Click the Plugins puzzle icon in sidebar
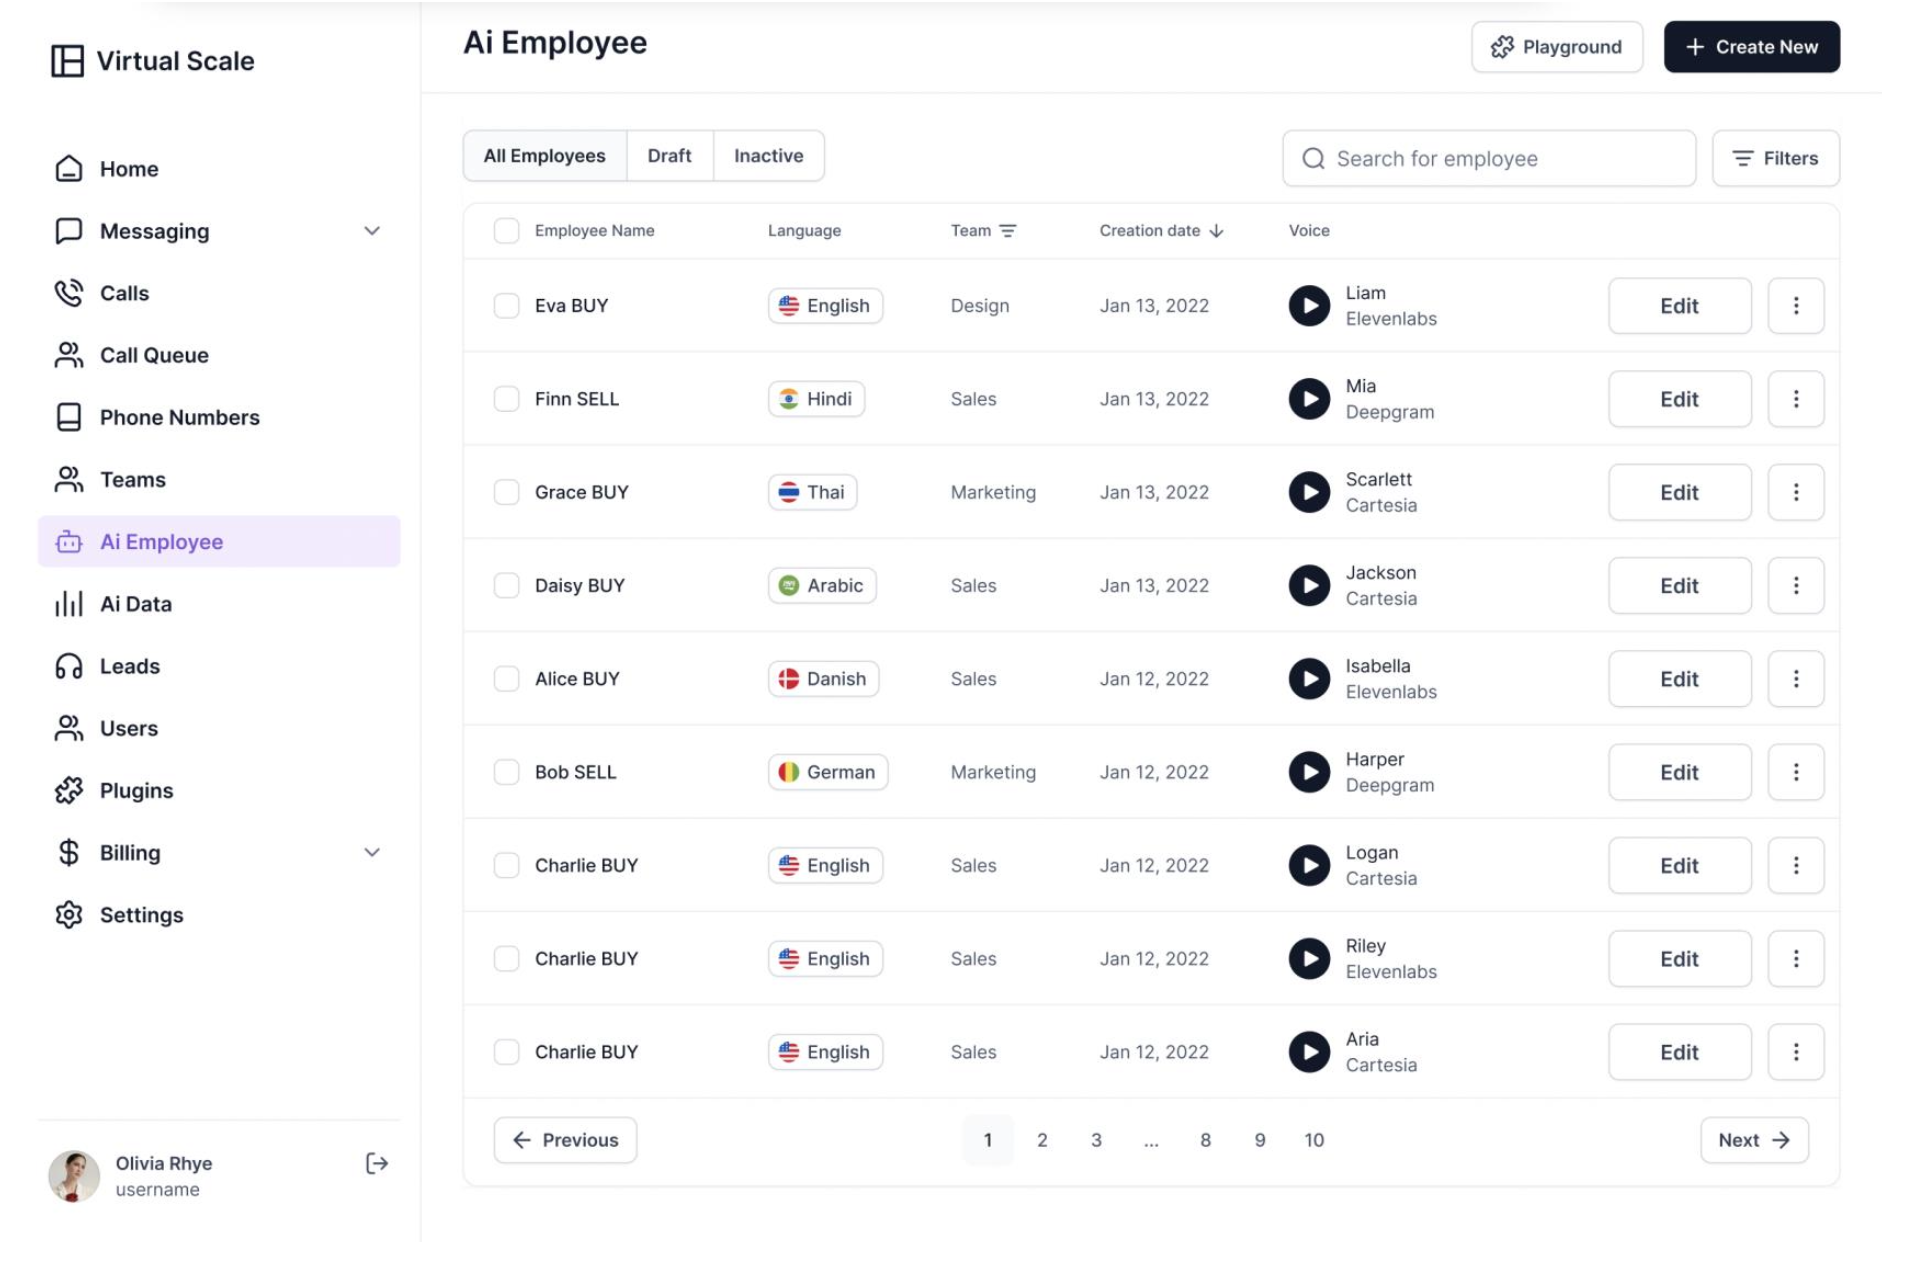The image size is (1928, 1274). [69, 791]
